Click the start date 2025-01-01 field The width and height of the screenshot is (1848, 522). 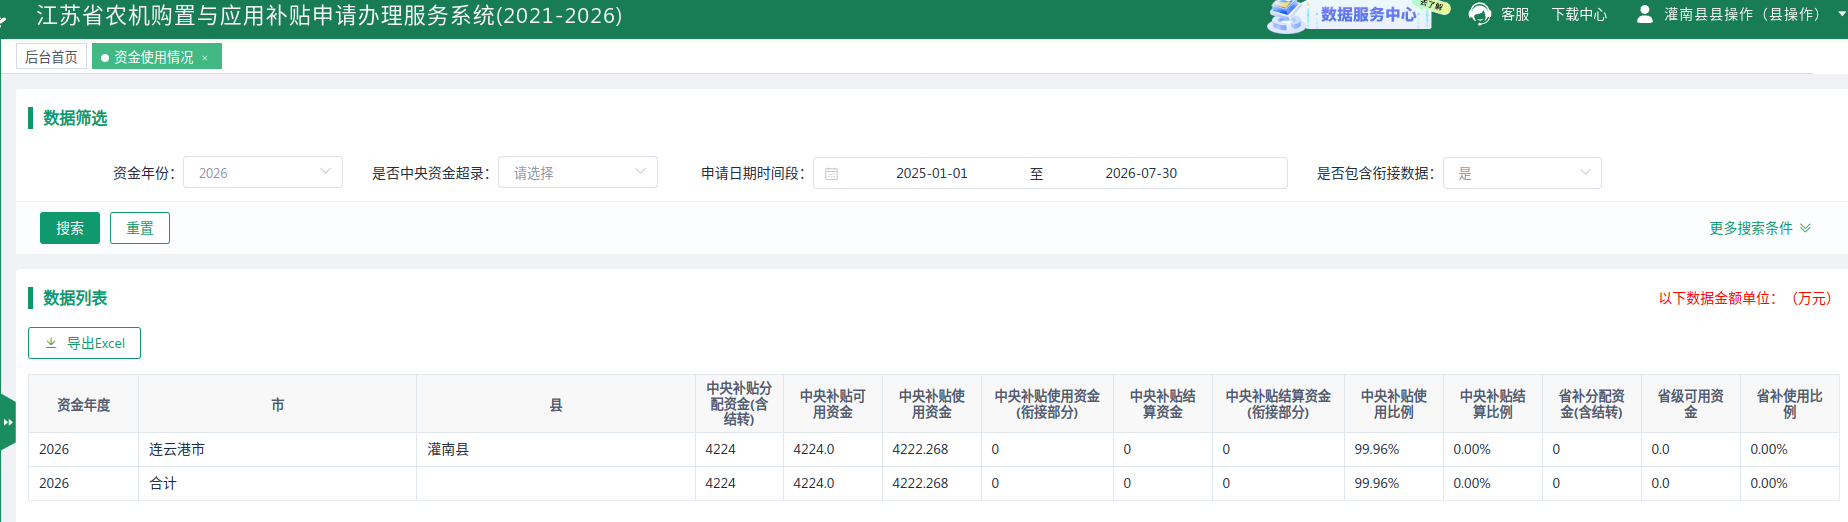coord(931,173)
